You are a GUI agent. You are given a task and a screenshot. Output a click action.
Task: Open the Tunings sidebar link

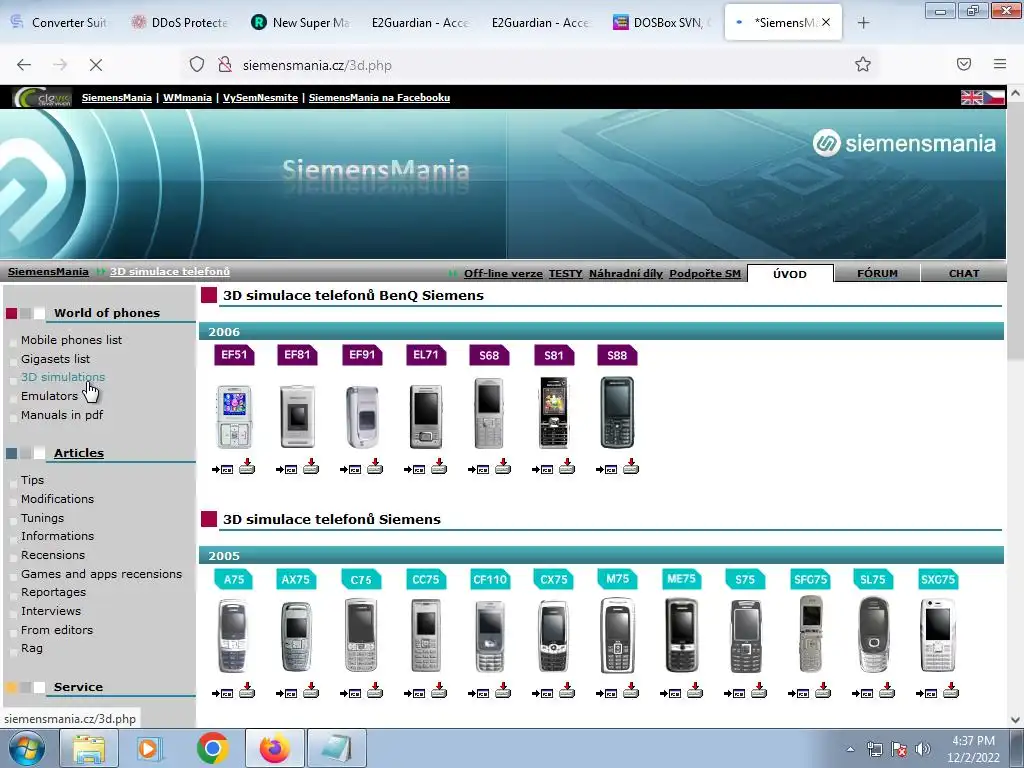click(x=42, y=517)
